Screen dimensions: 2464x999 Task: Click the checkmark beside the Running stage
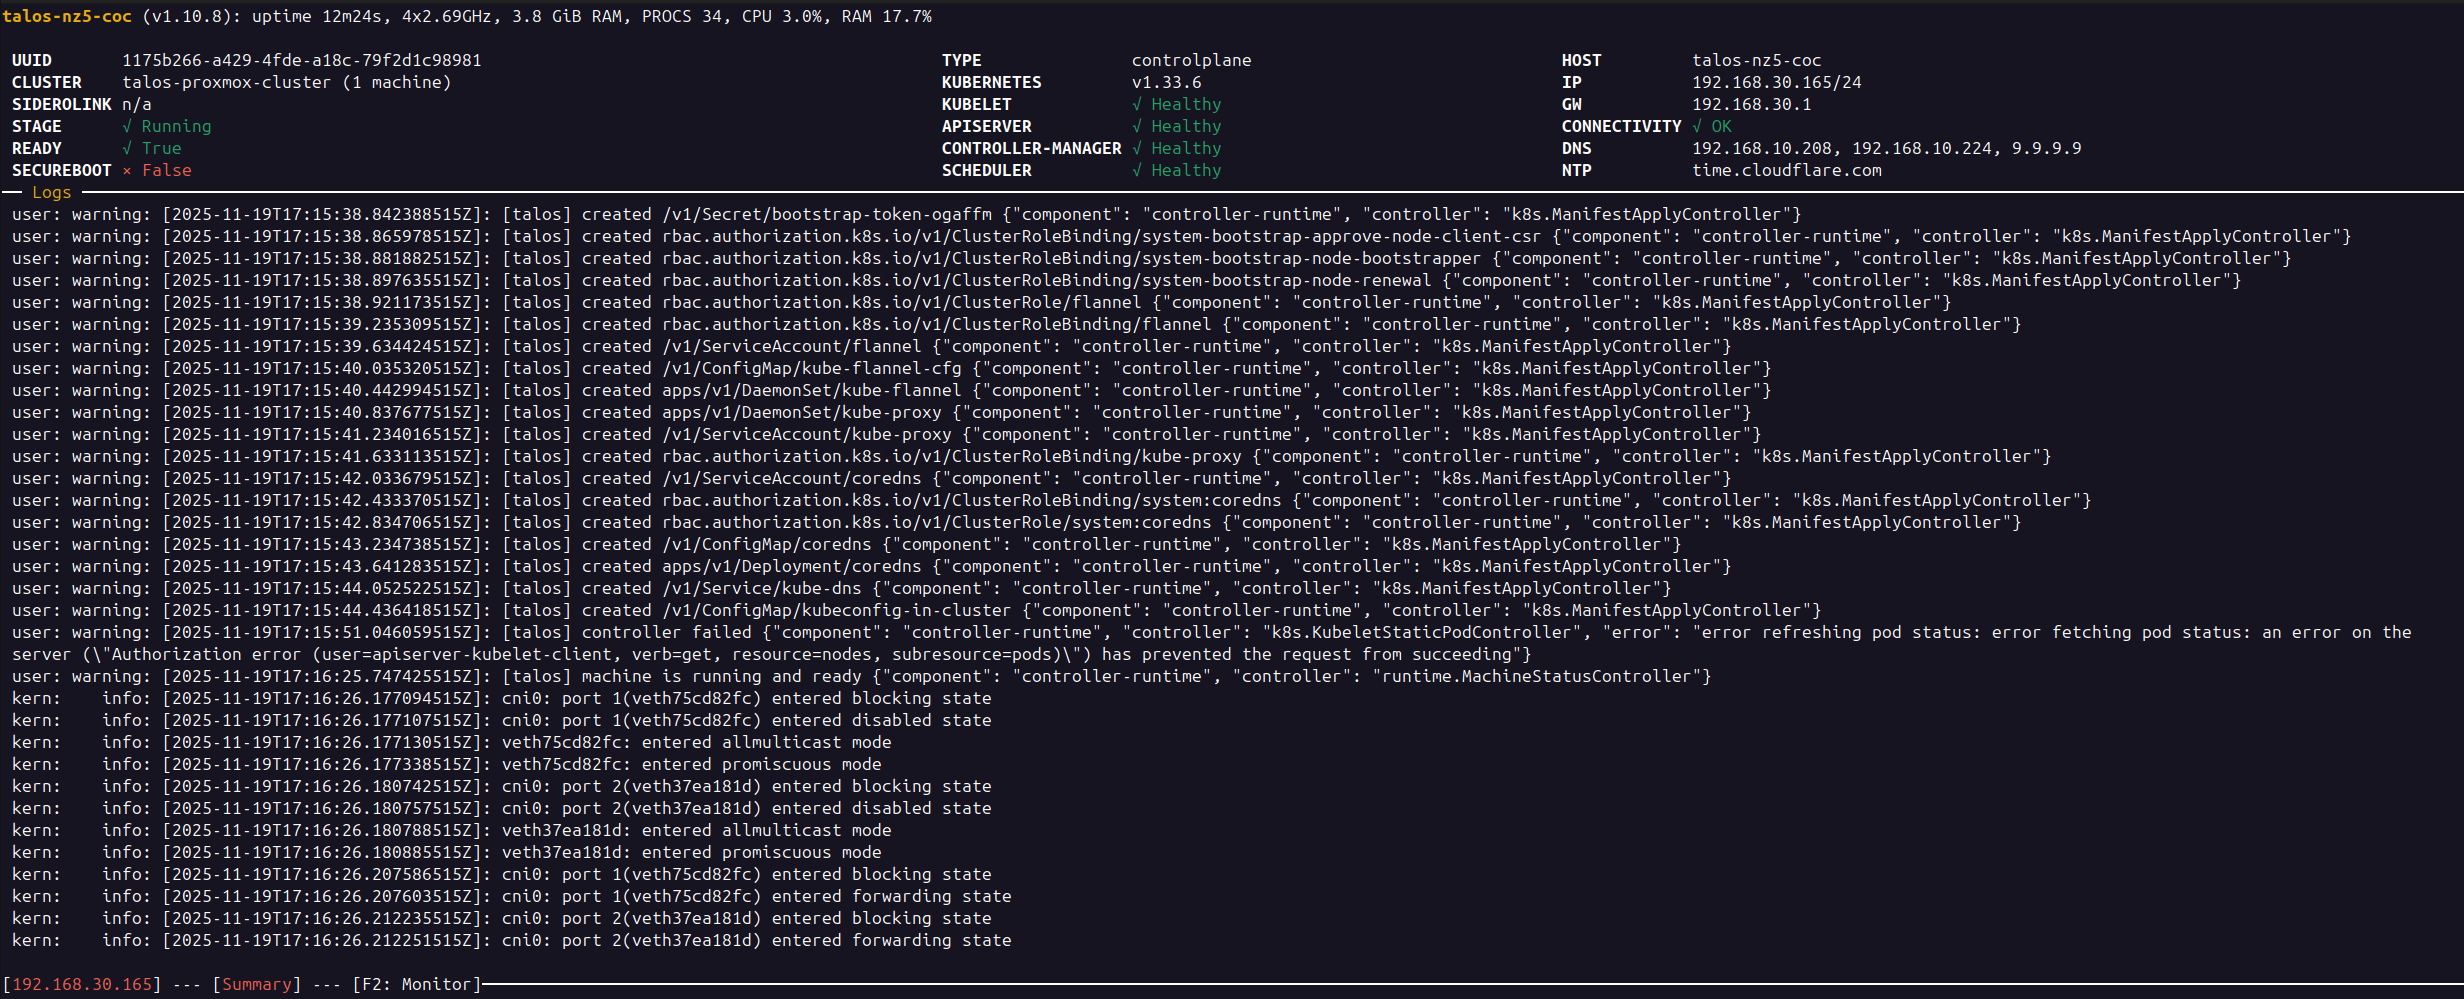[127, 126]
